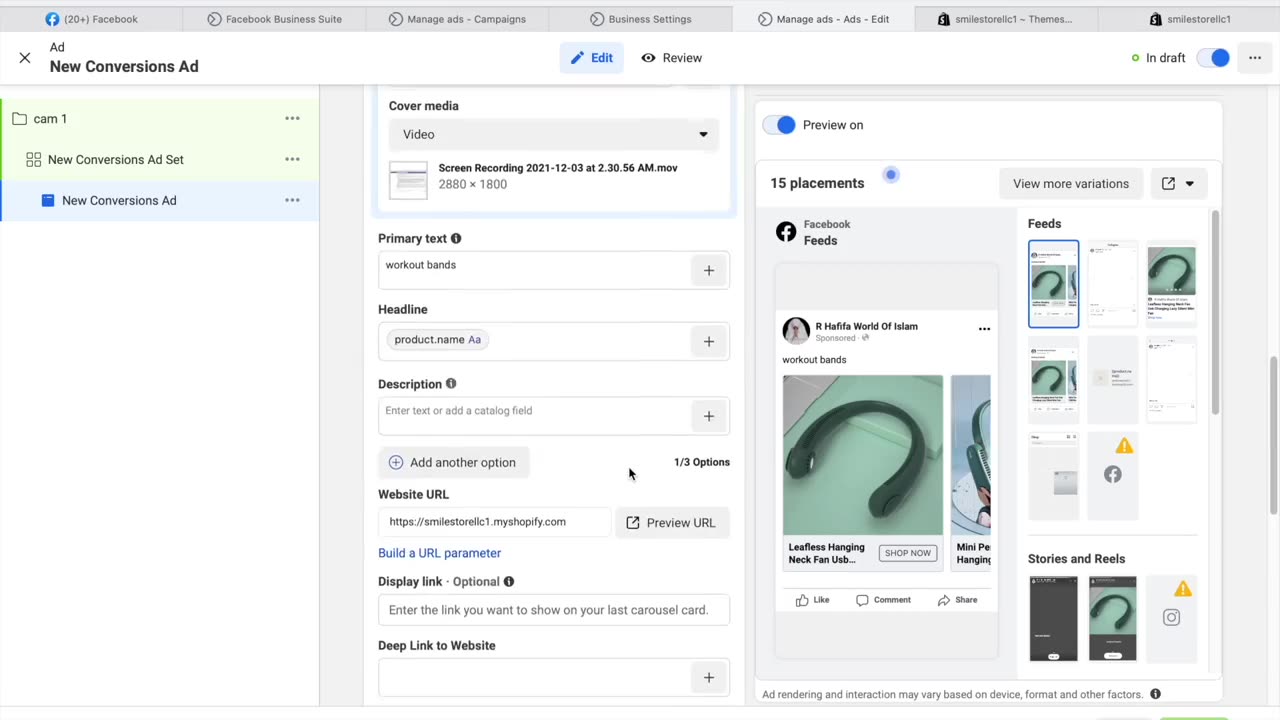Image resolution: width=1280 pixels, height=720 pixels.
Task: Click the plus button in Deep Link to Website
Action: [709, 678]
